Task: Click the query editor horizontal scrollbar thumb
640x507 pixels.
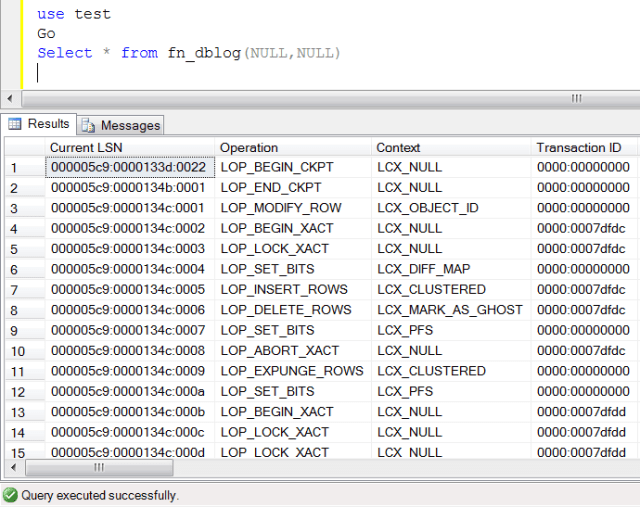Action: pos(575,98)
